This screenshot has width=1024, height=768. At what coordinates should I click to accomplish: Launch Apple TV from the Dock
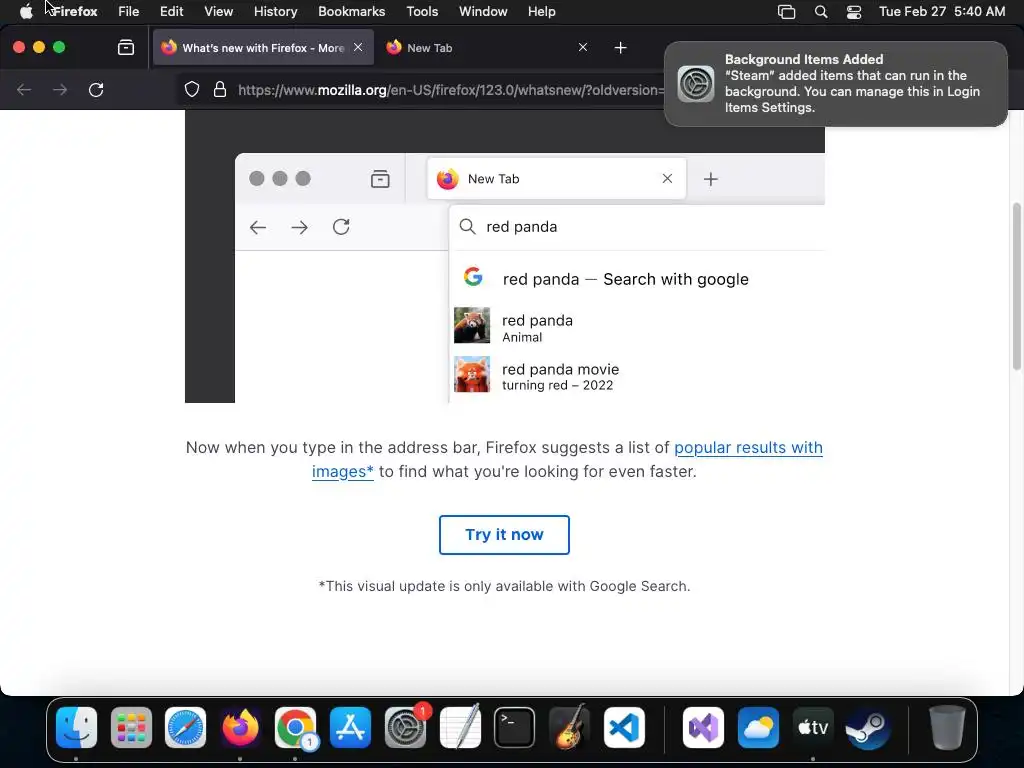click(x=813, y=728)
